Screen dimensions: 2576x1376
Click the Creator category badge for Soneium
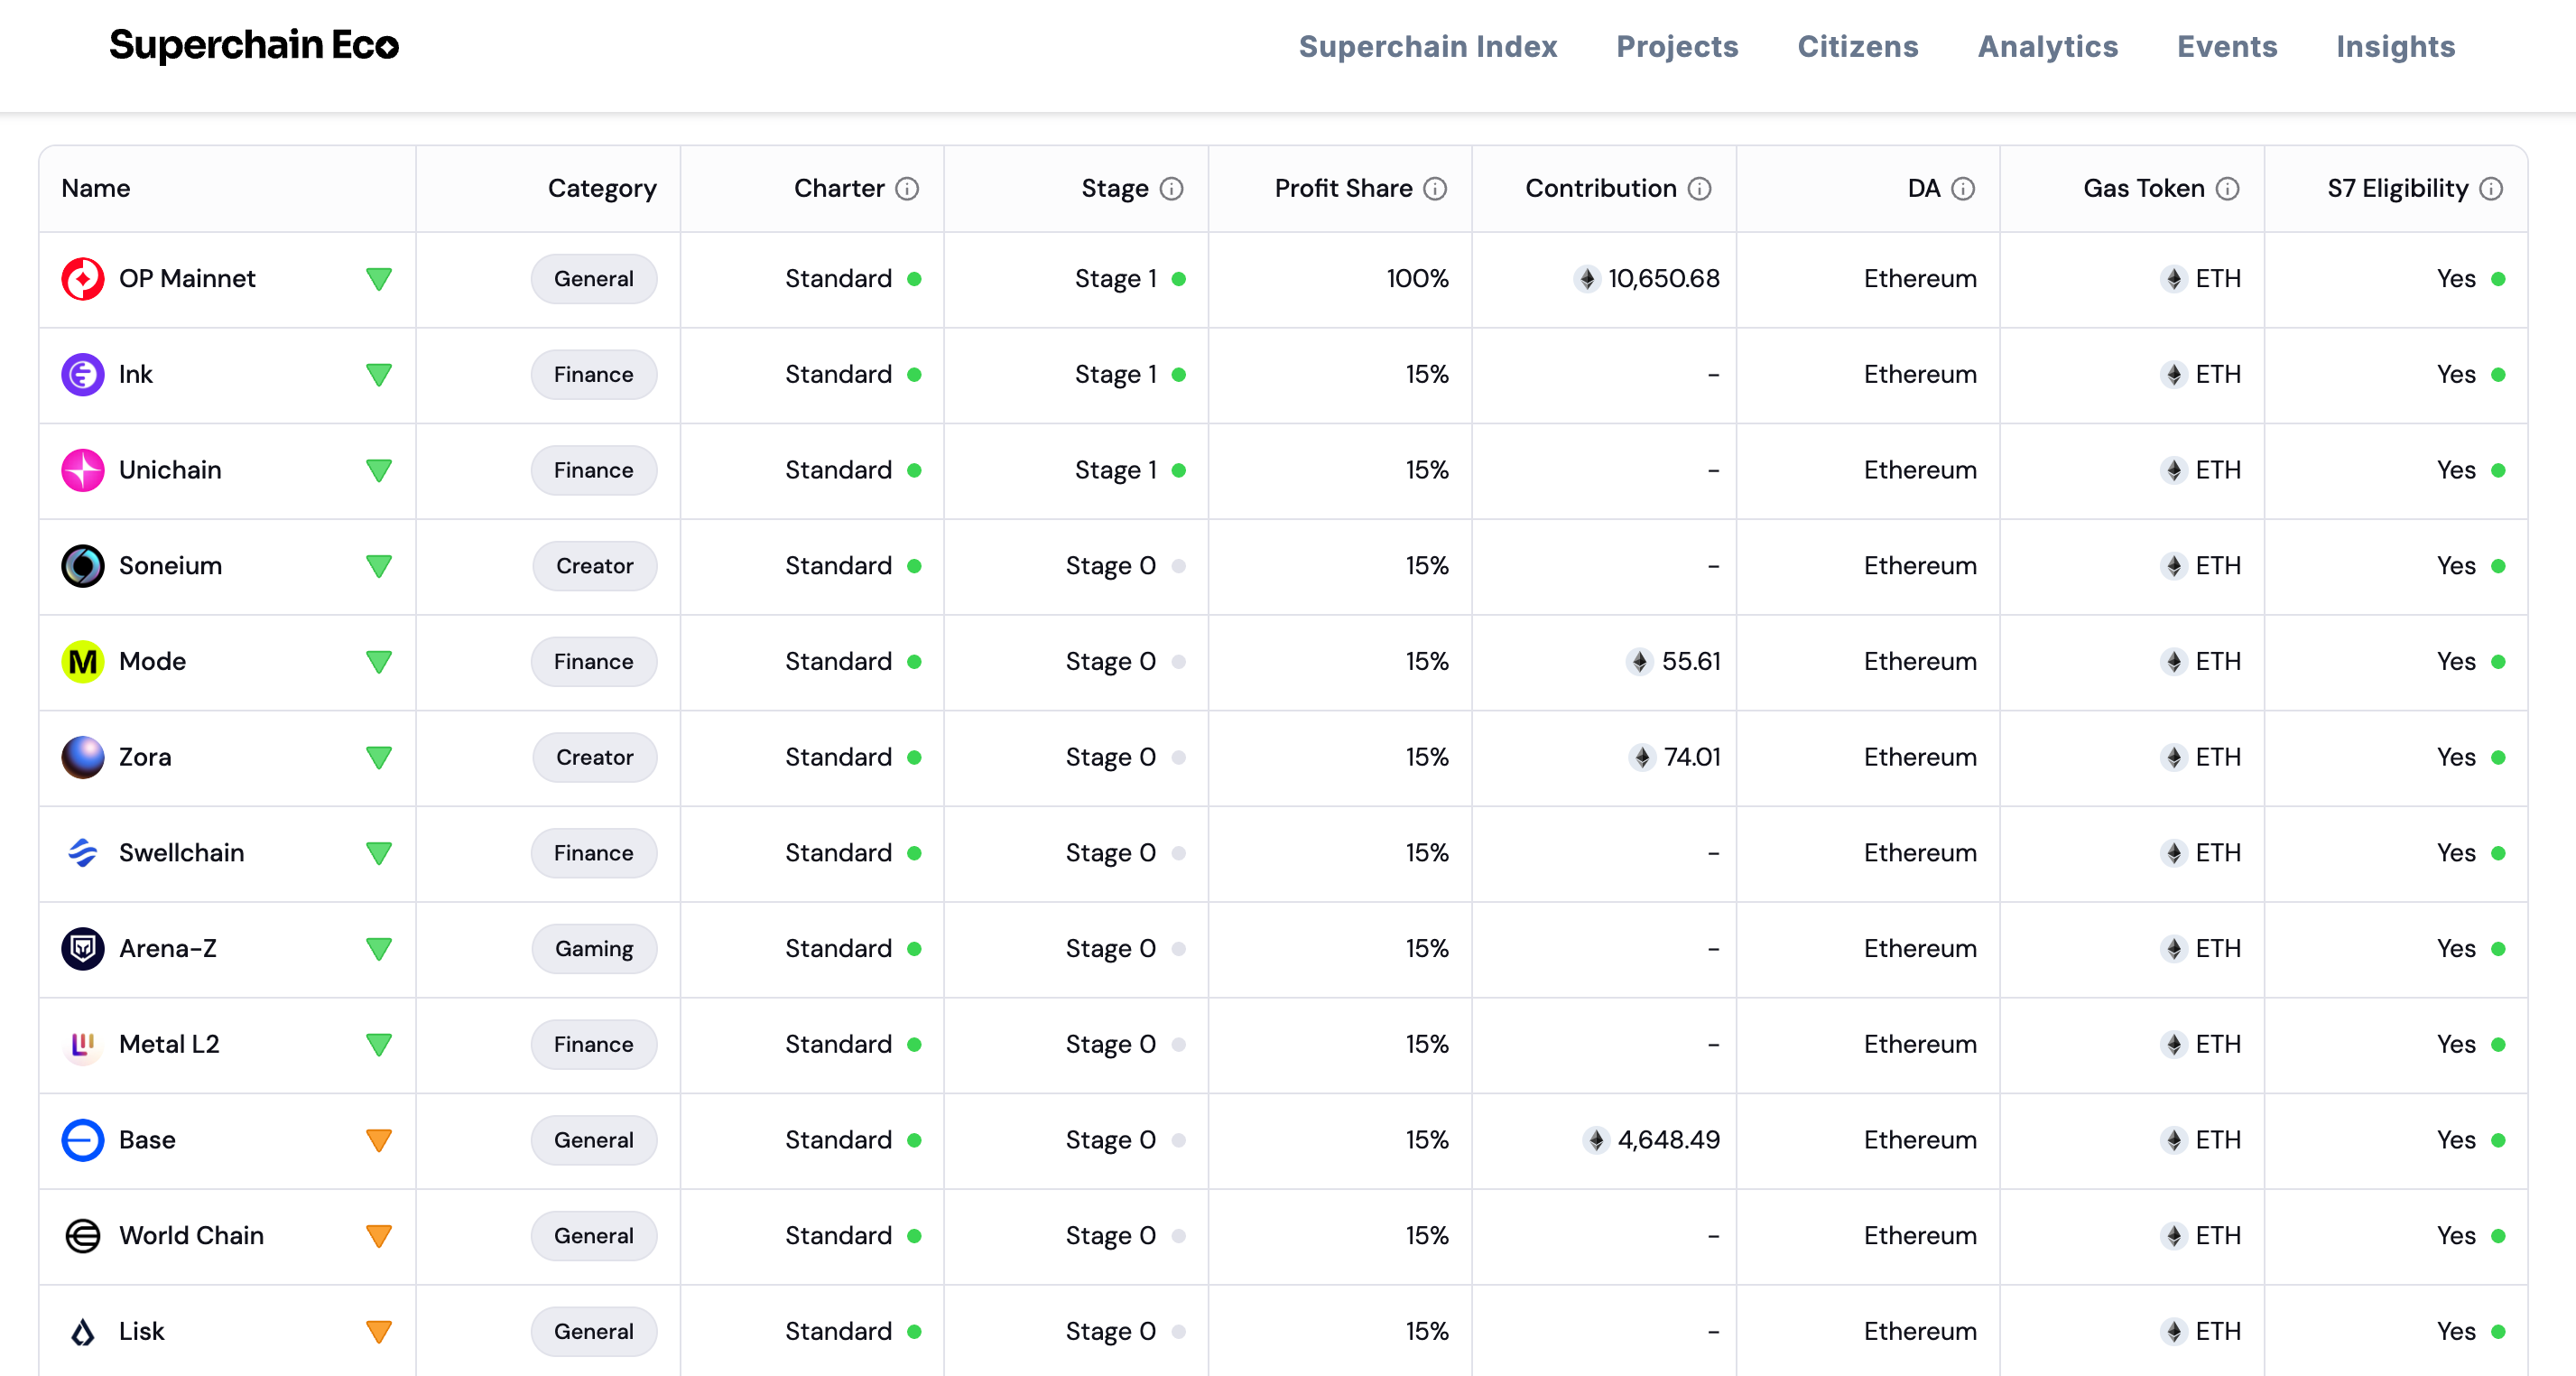(x=594, y=566)
